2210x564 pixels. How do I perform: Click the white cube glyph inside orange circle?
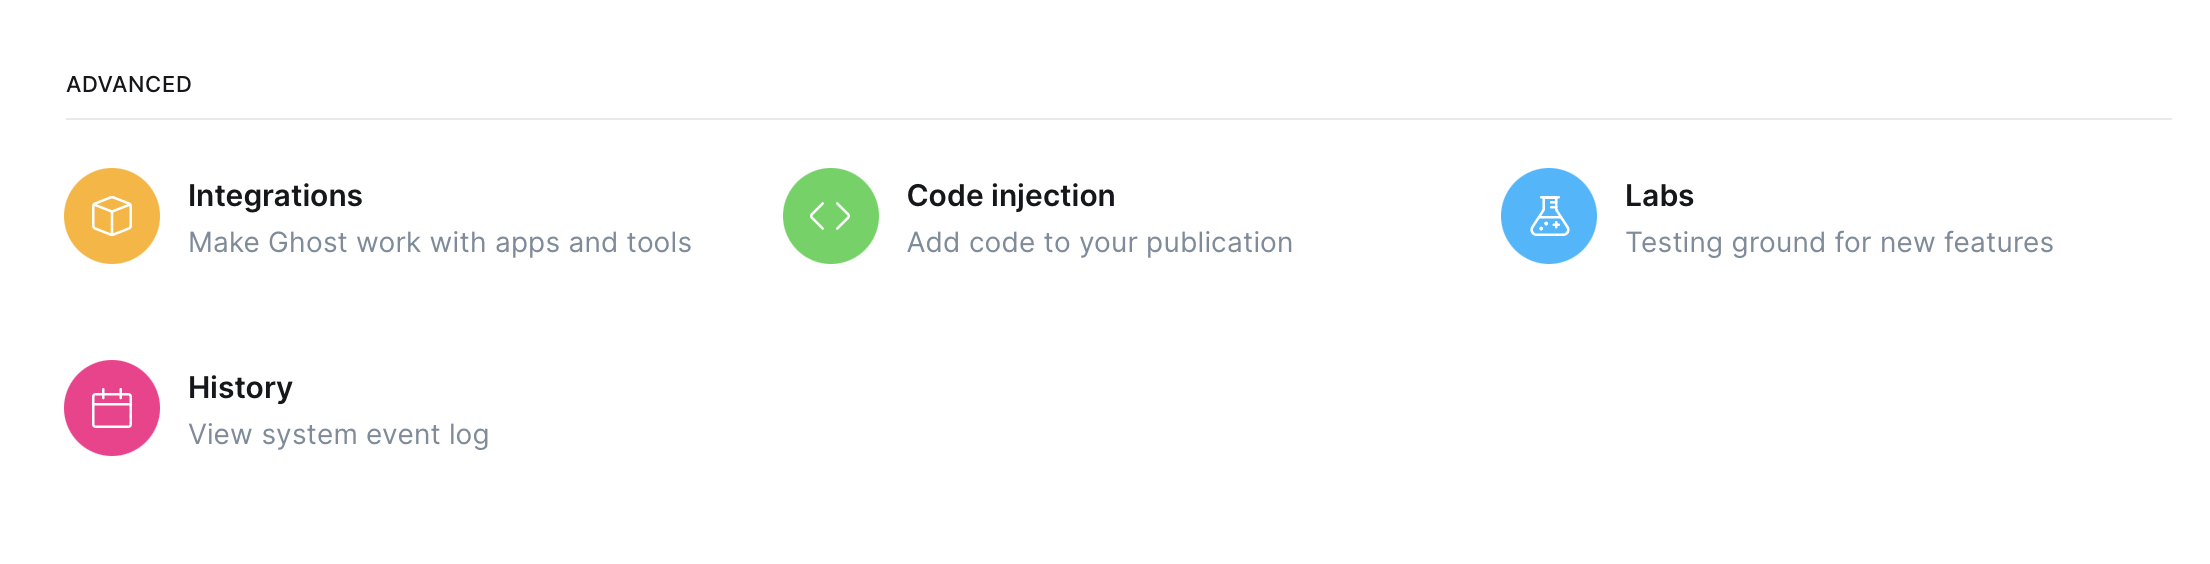(112, 216)
